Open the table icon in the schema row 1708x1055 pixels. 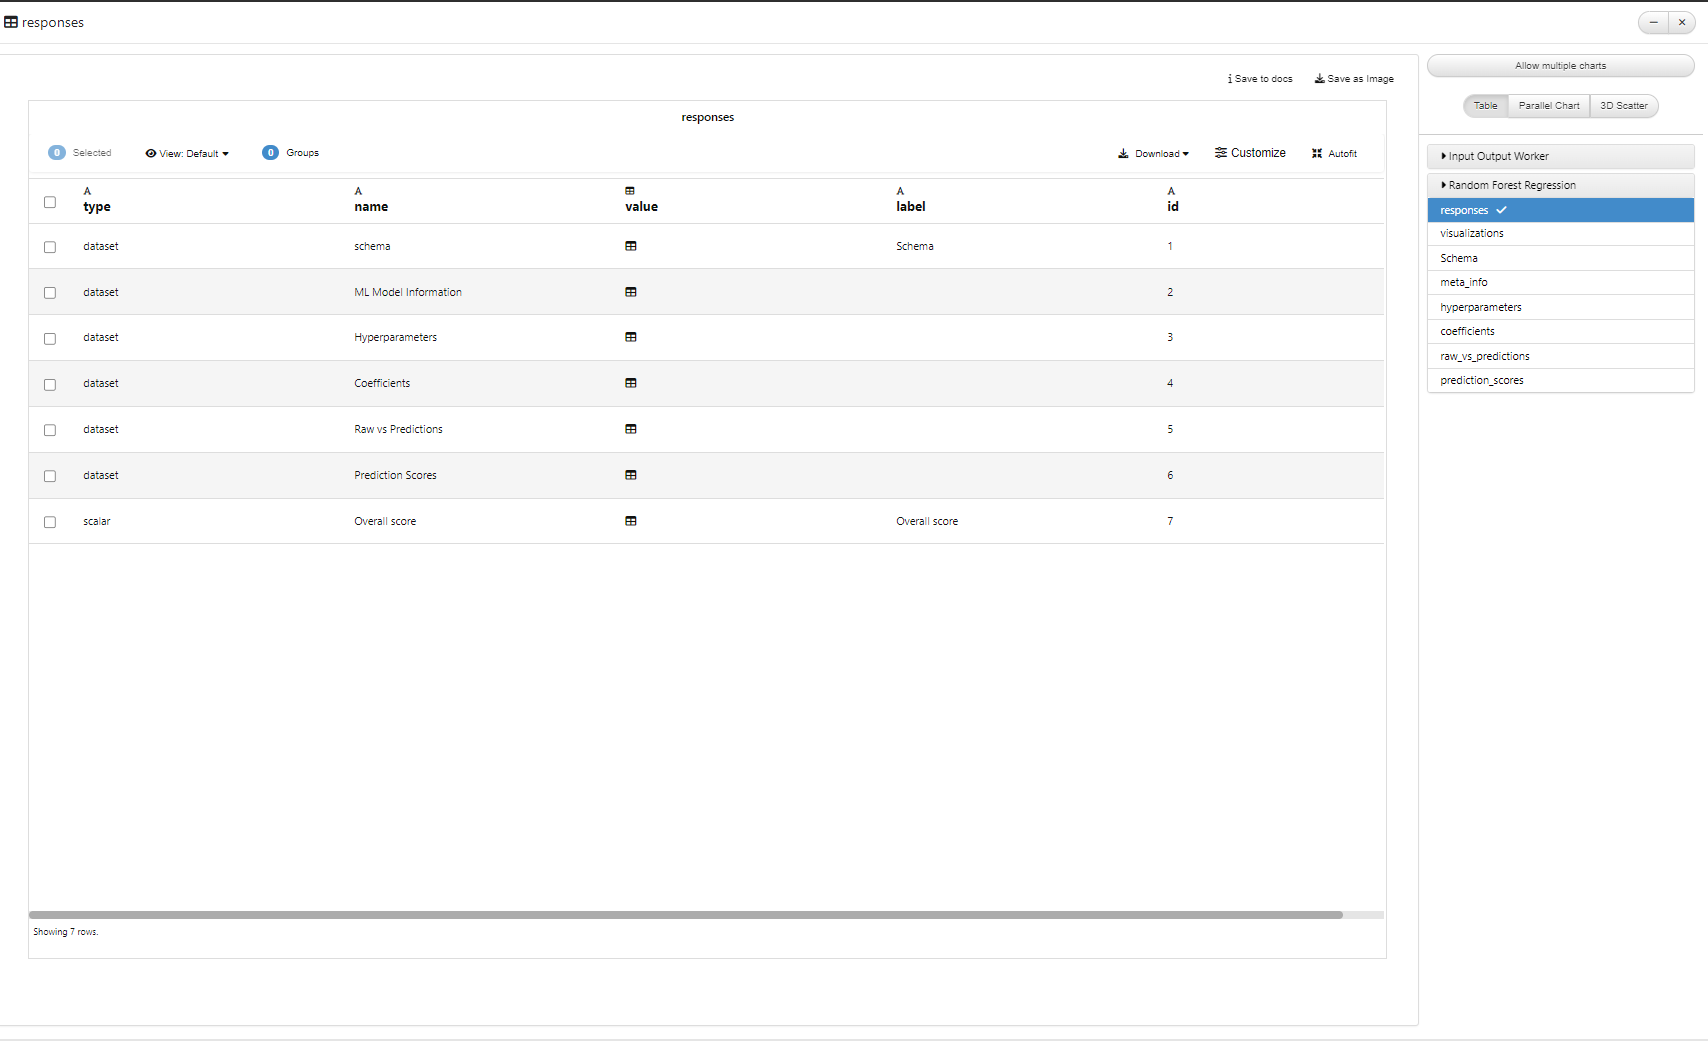click(631, 246)
